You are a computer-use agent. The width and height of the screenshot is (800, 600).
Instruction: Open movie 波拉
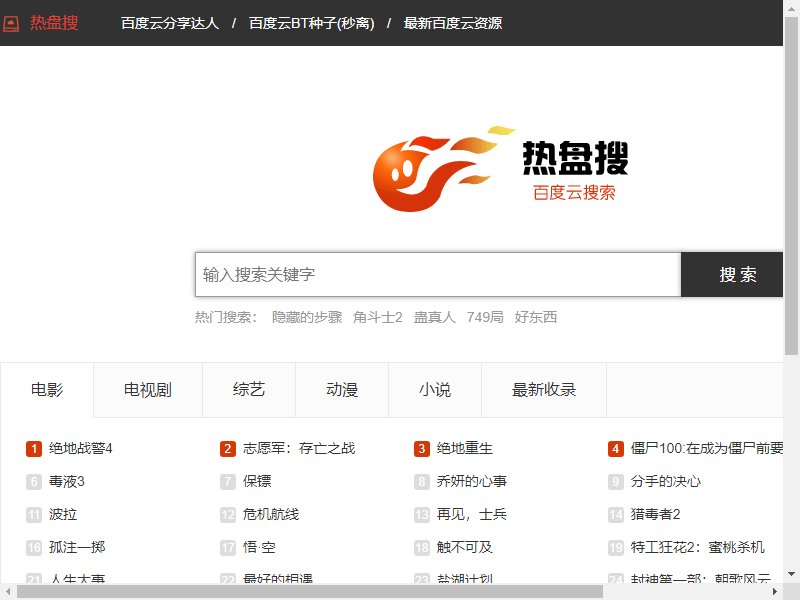[x=63, y=514]
